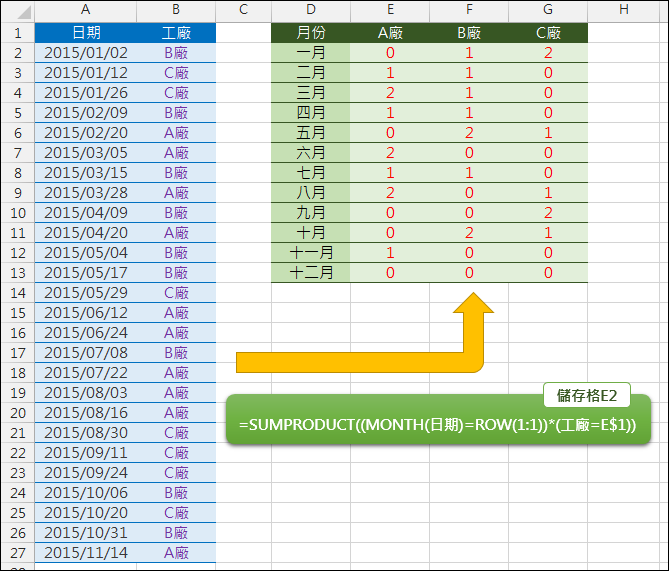The image size is (669, 571).
Task: Select date cell 2015/01/02
Action: click(86, 53)
